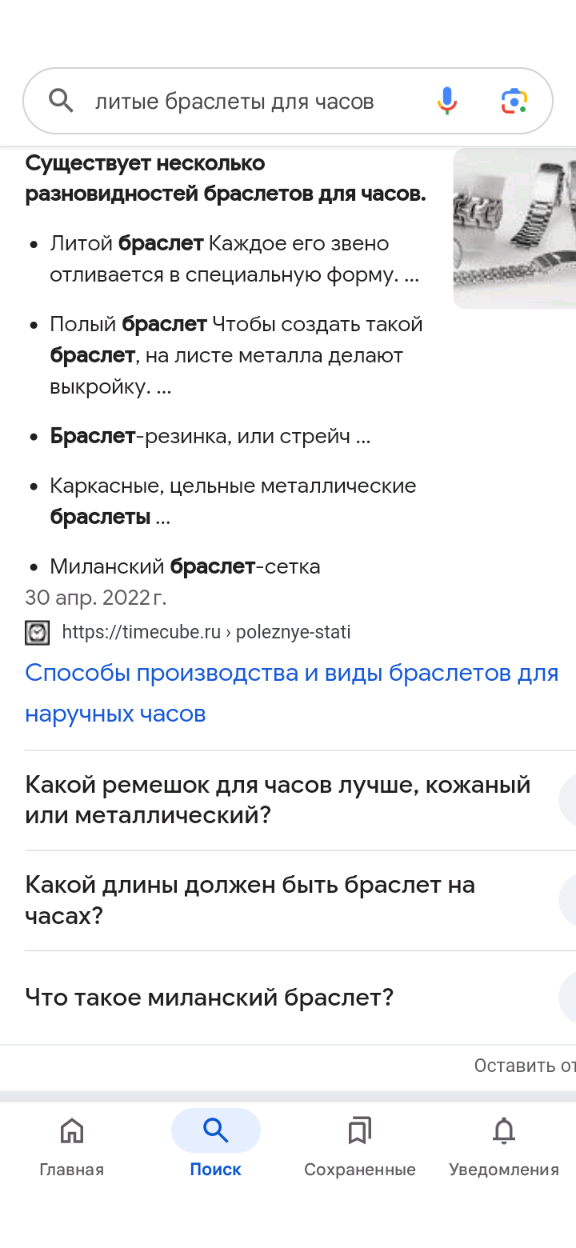Expand question about длина браслета на часах
Image resolution: width=576 pixels, height=1248 pixels.
point(288,900)
